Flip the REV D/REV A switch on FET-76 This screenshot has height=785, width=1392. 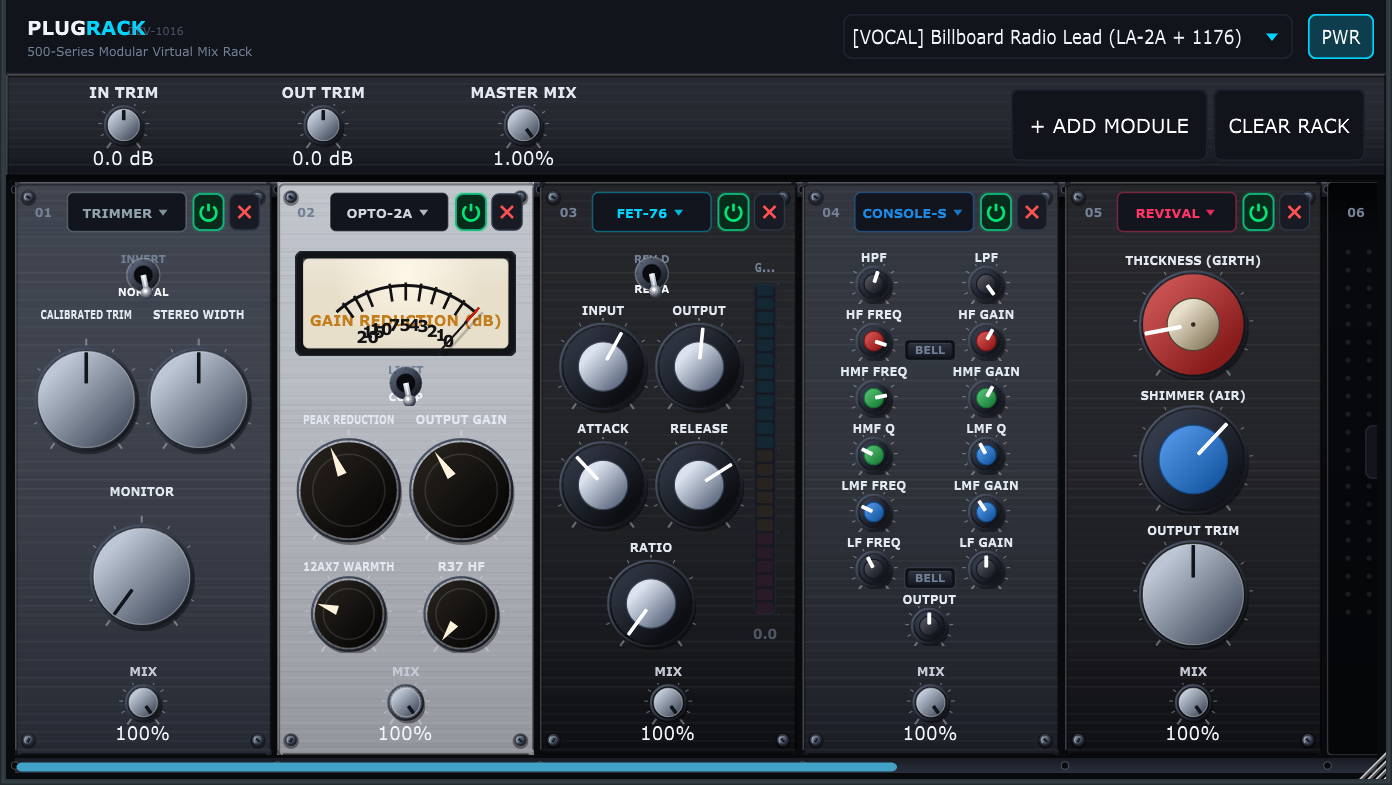coord(652,275)
